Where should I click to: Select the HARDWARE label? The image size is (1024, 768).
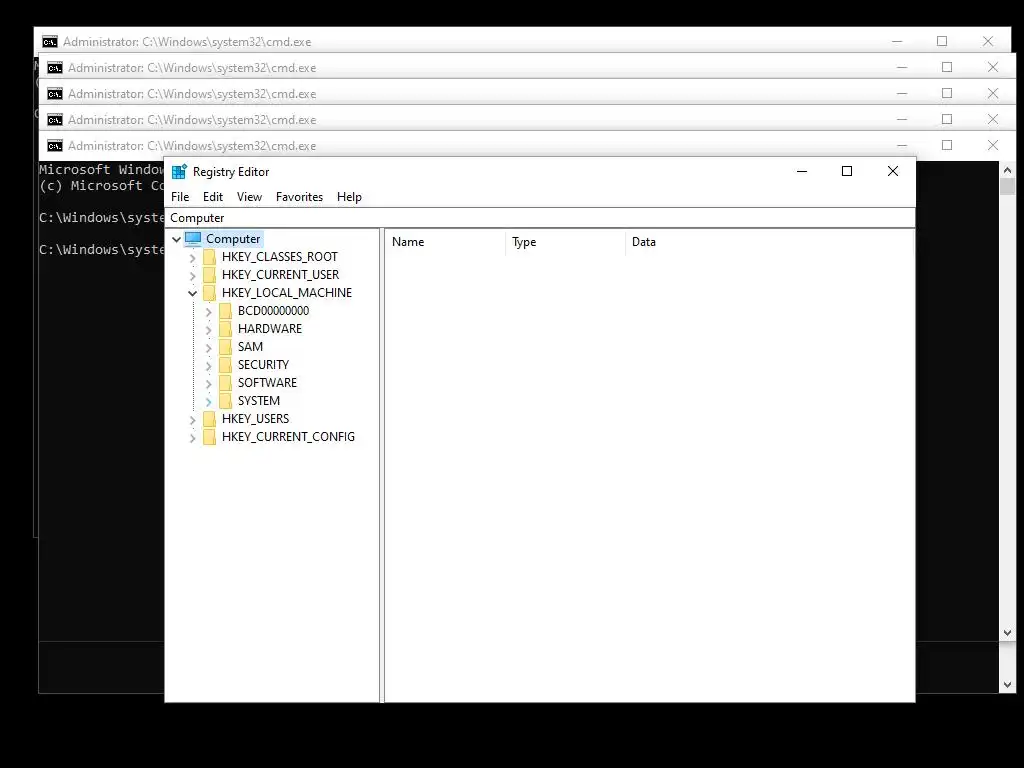click(270, 328)
